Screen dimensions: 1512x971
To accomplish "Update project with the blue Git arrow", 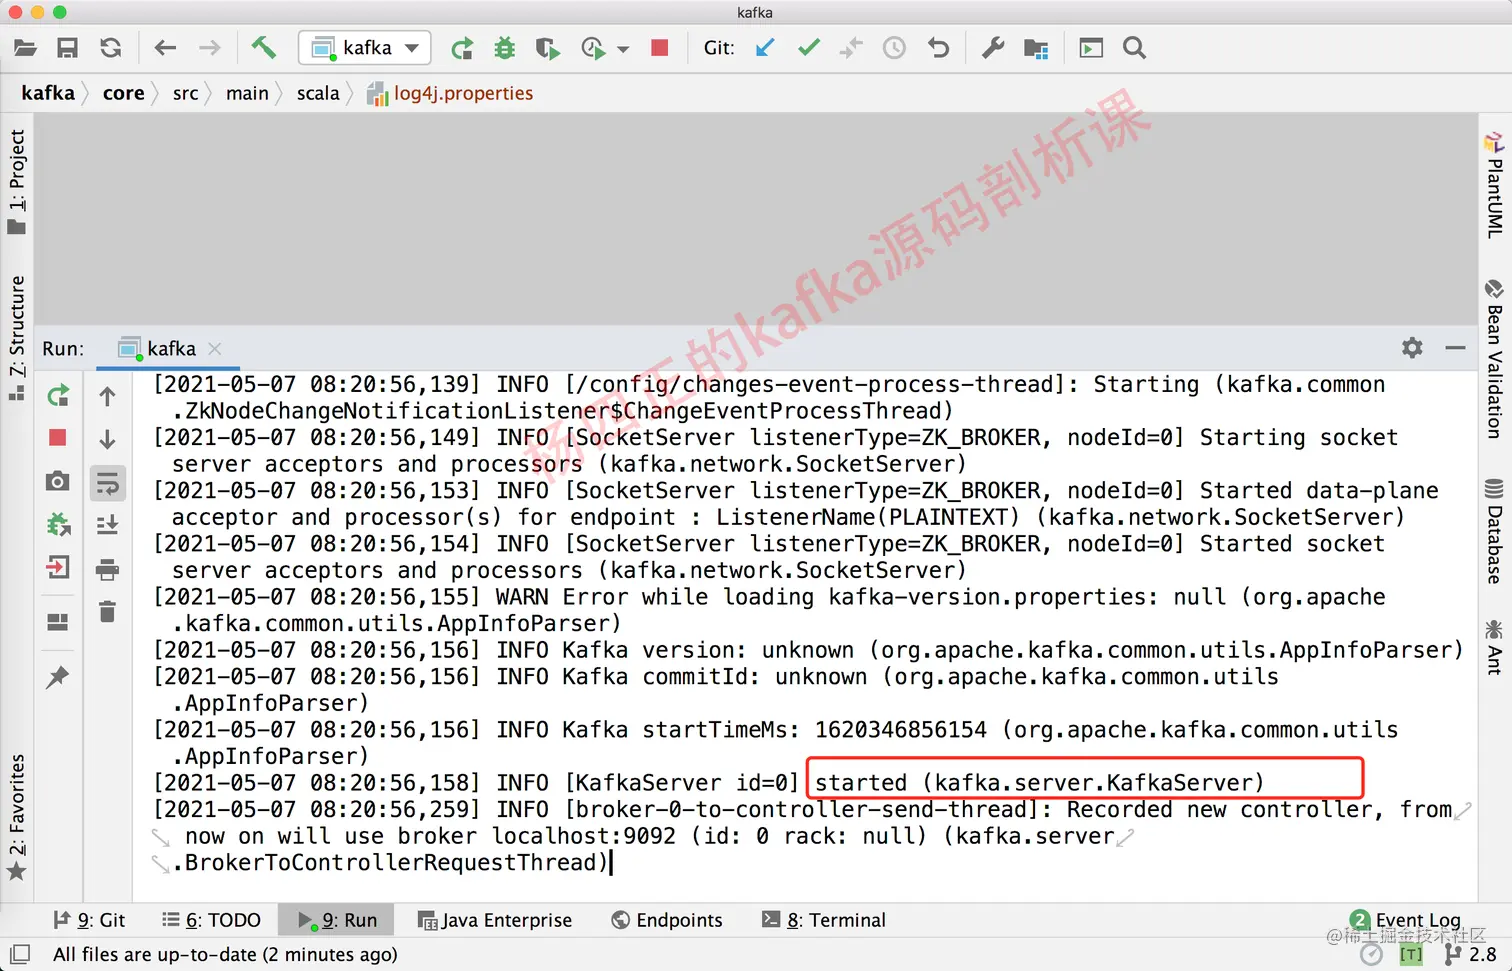I will 765,48.
